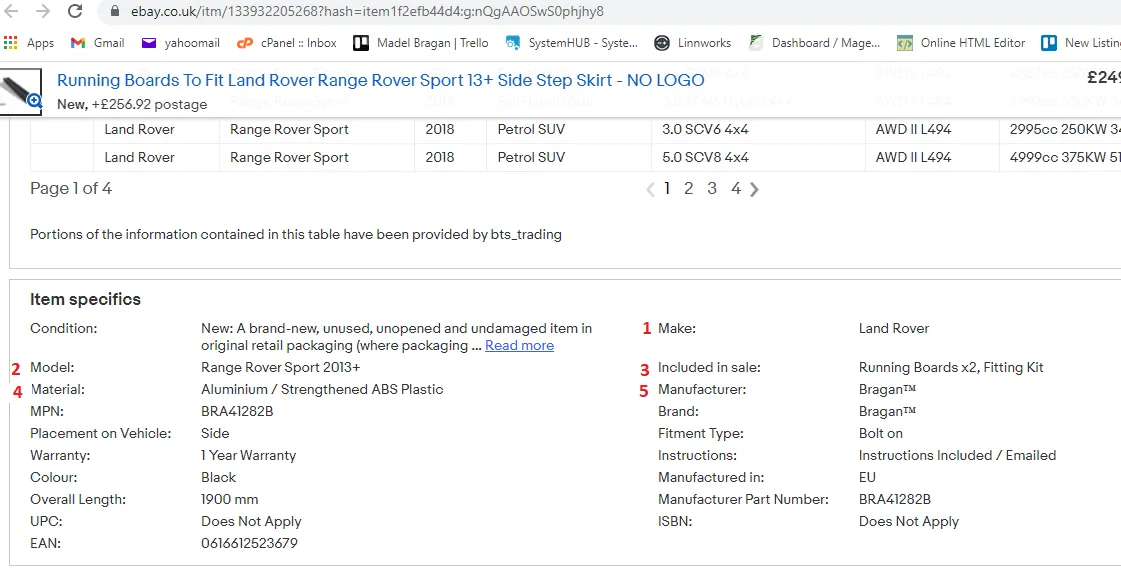Click the 'Bolt on' fitment type value

coord(881,434)
